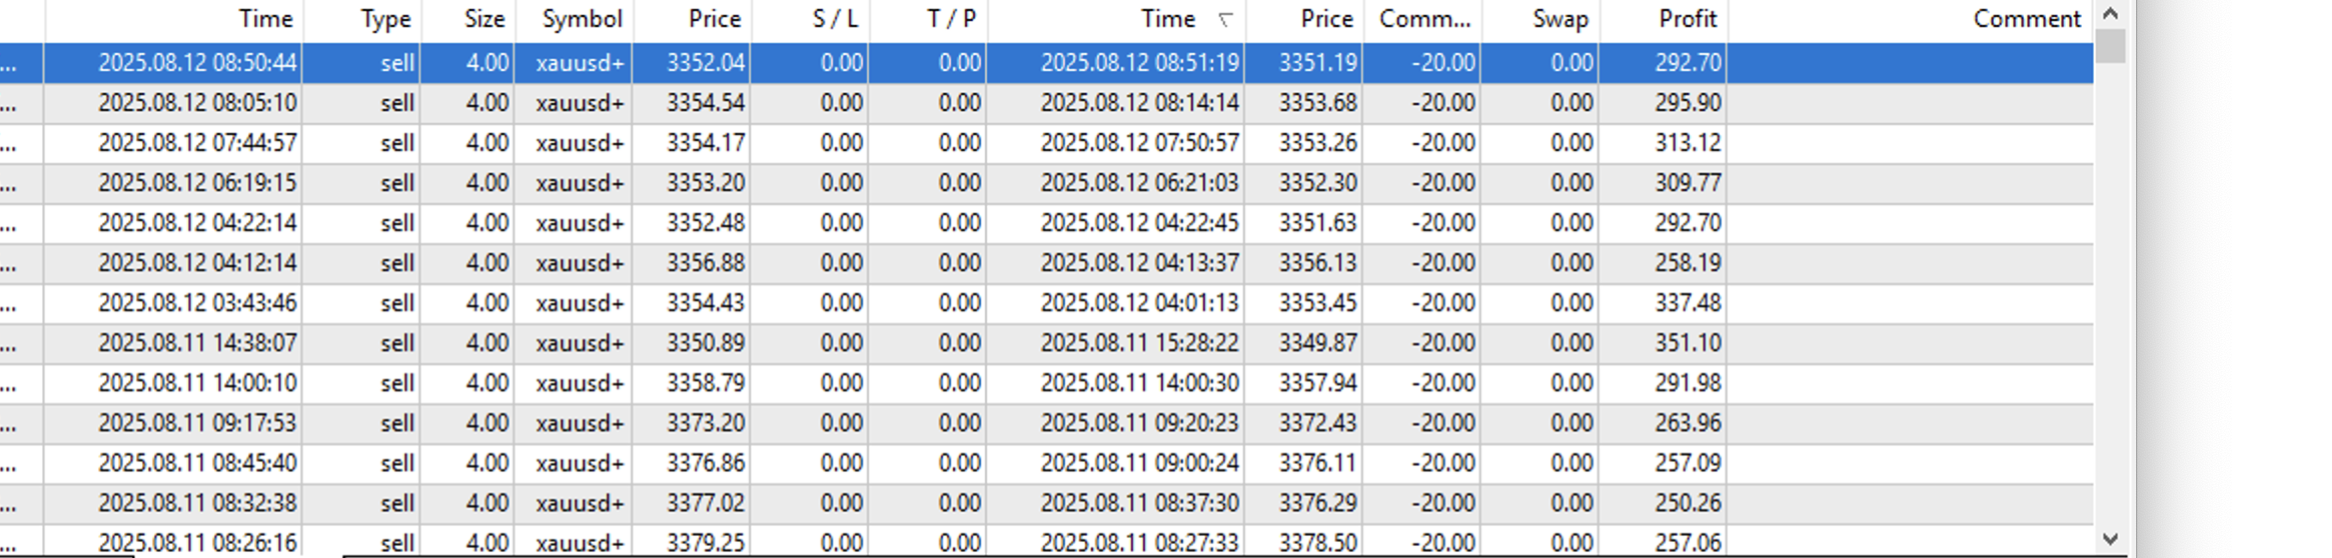
Task: Select the trade closed 2025.08.12 04:01:13
Action: pos(1139,303)
